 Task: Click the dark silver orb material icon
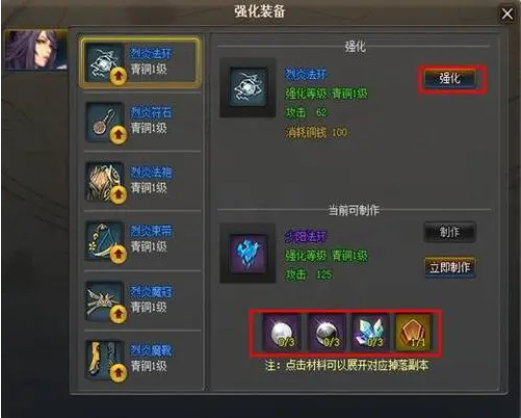326,333
